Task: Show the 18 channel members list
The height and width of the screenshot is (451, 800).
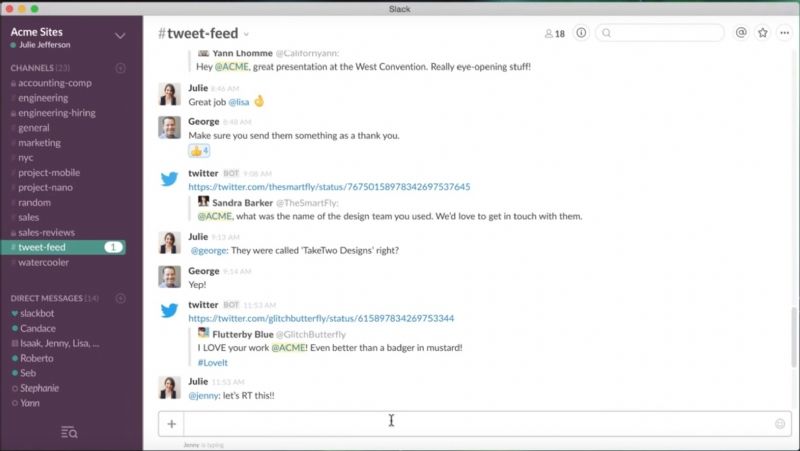Action: [555, 34]
